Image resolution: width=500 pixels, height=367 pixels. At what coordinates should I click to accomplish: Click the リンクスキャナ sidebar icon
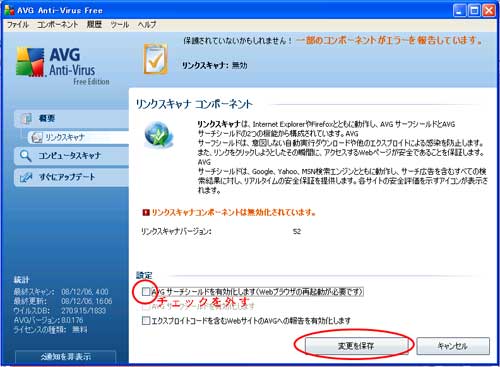[37, 137]
